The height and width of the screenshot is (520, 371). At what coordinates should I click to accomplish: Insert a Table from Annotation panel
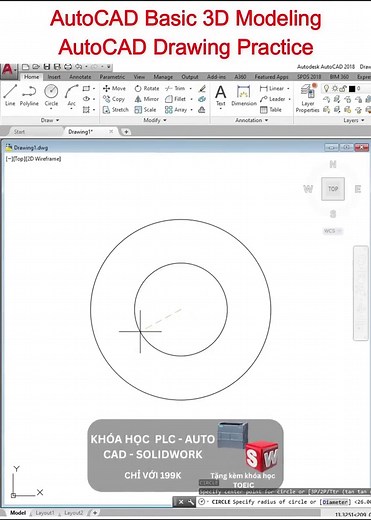click(271, 110)
